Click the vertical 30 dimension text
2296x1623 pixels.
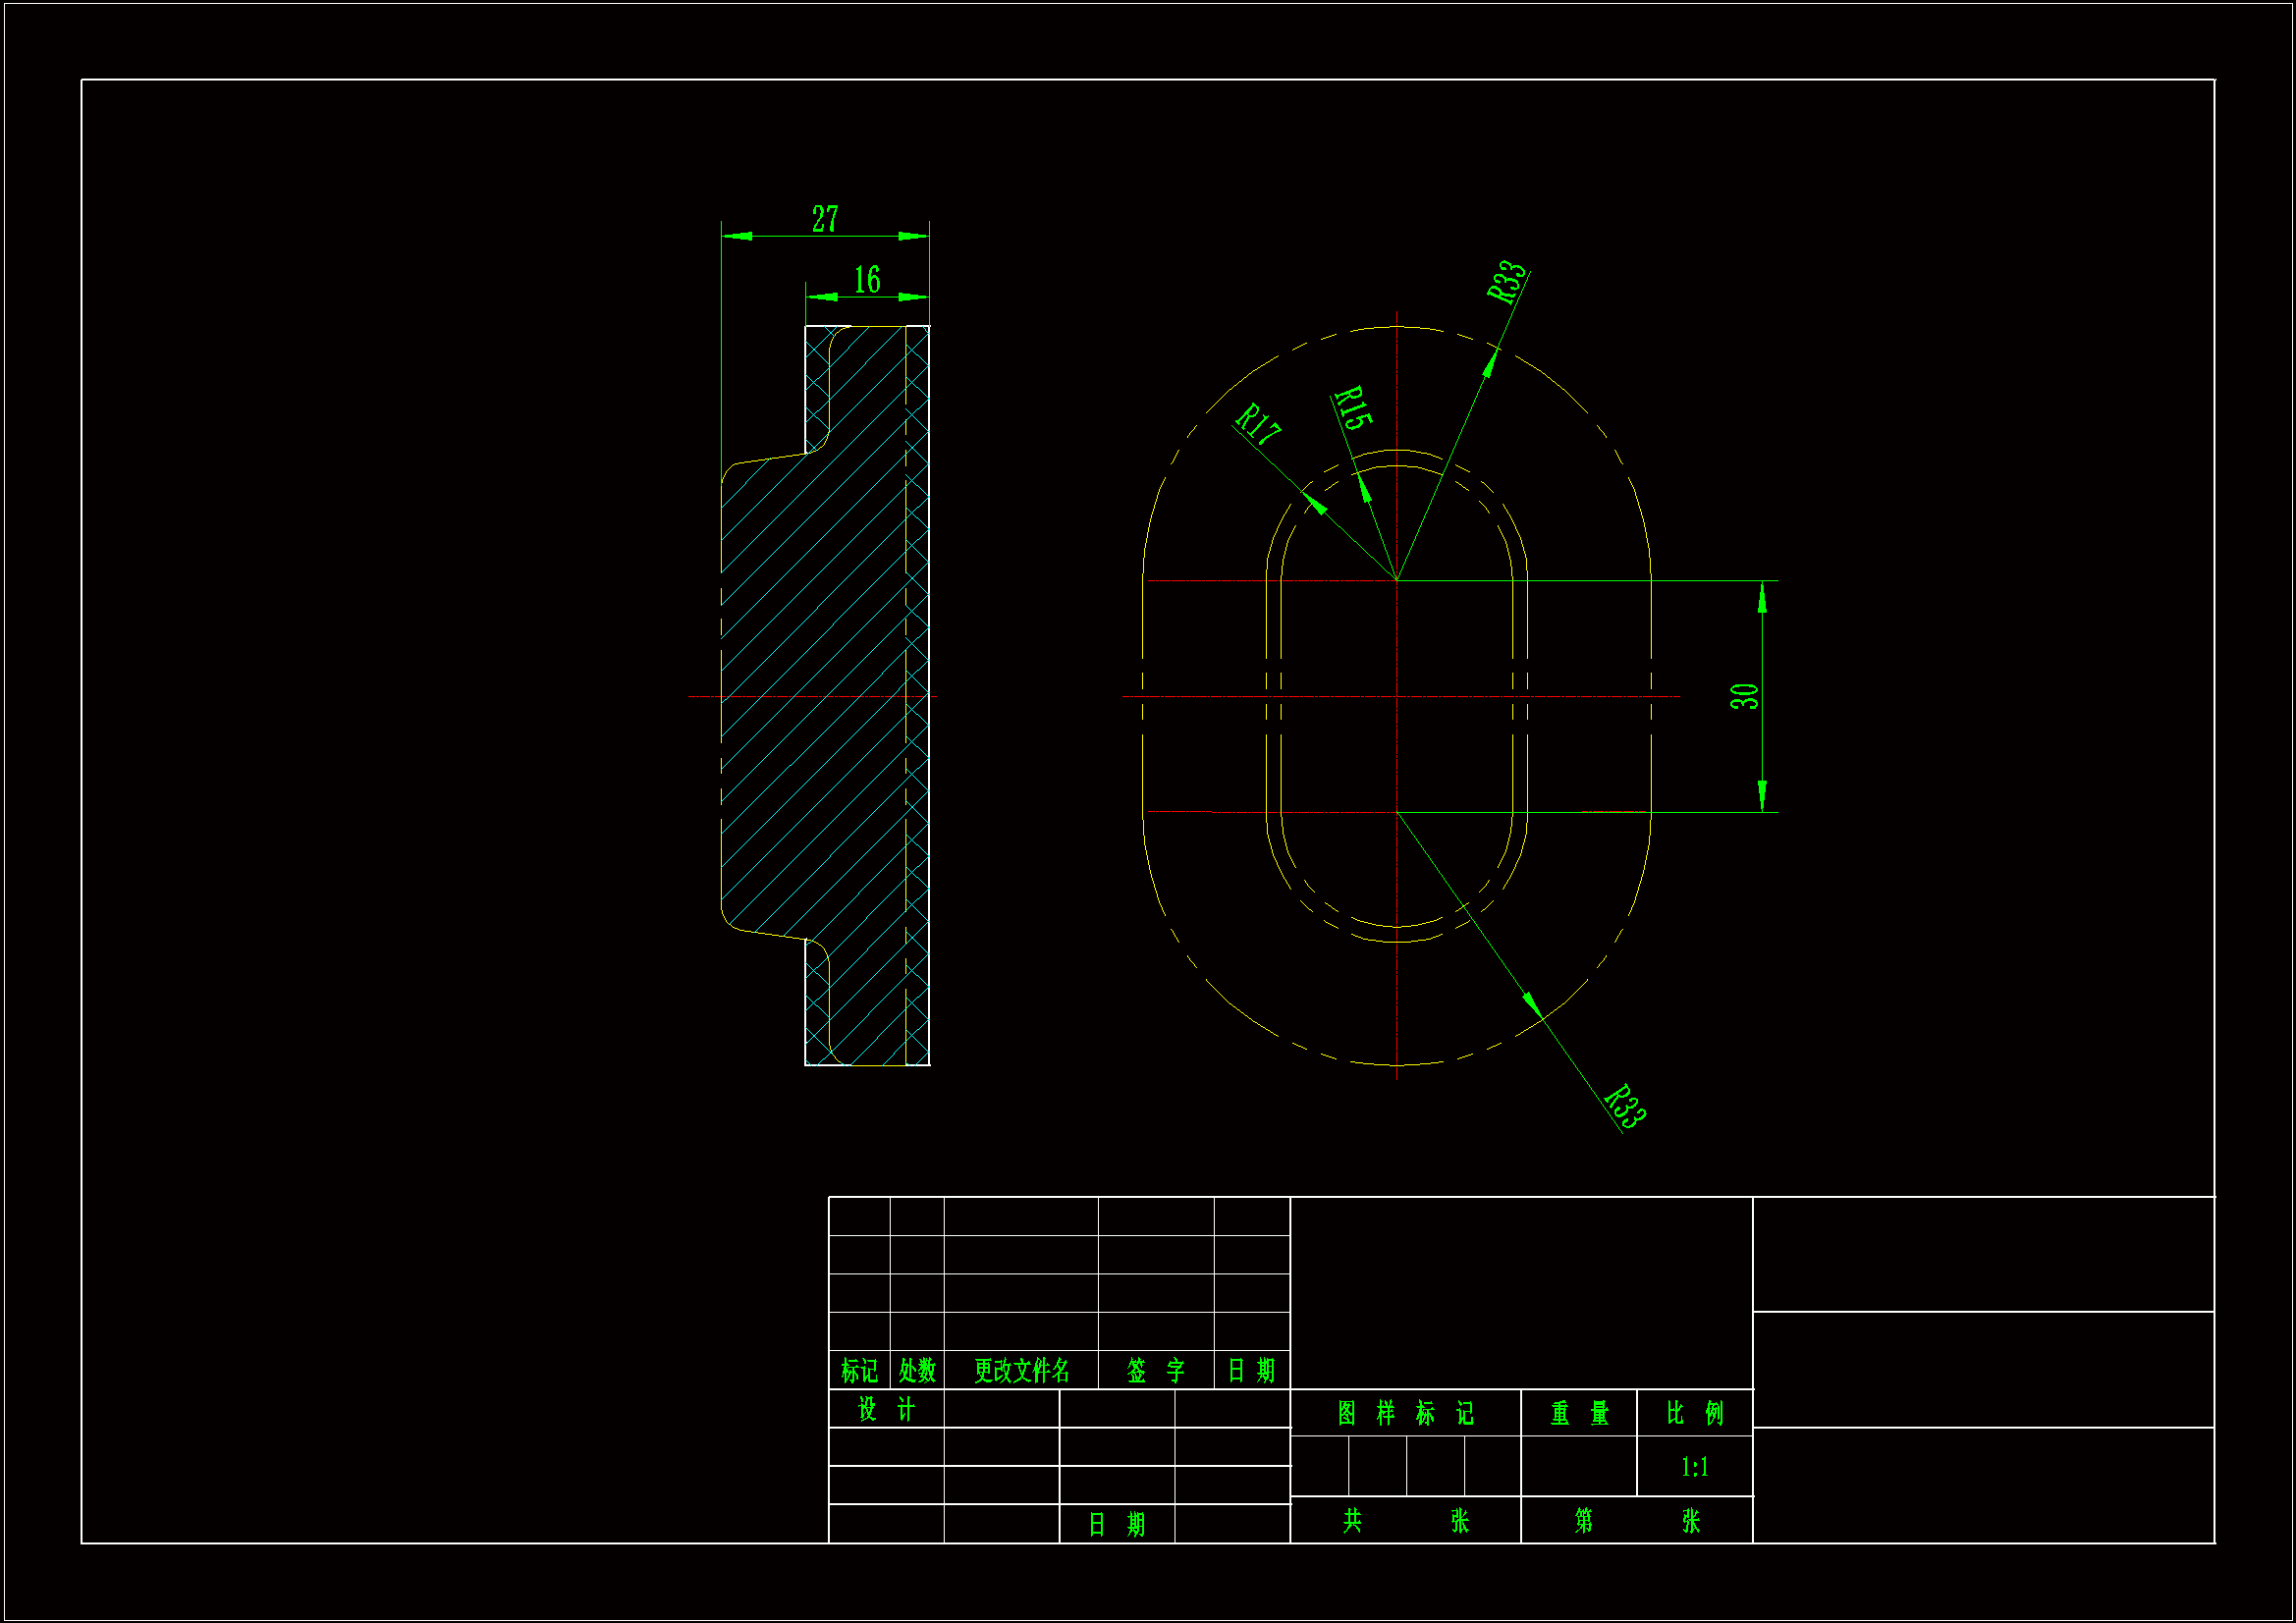pyautogui.click(x=1743, y=696)
